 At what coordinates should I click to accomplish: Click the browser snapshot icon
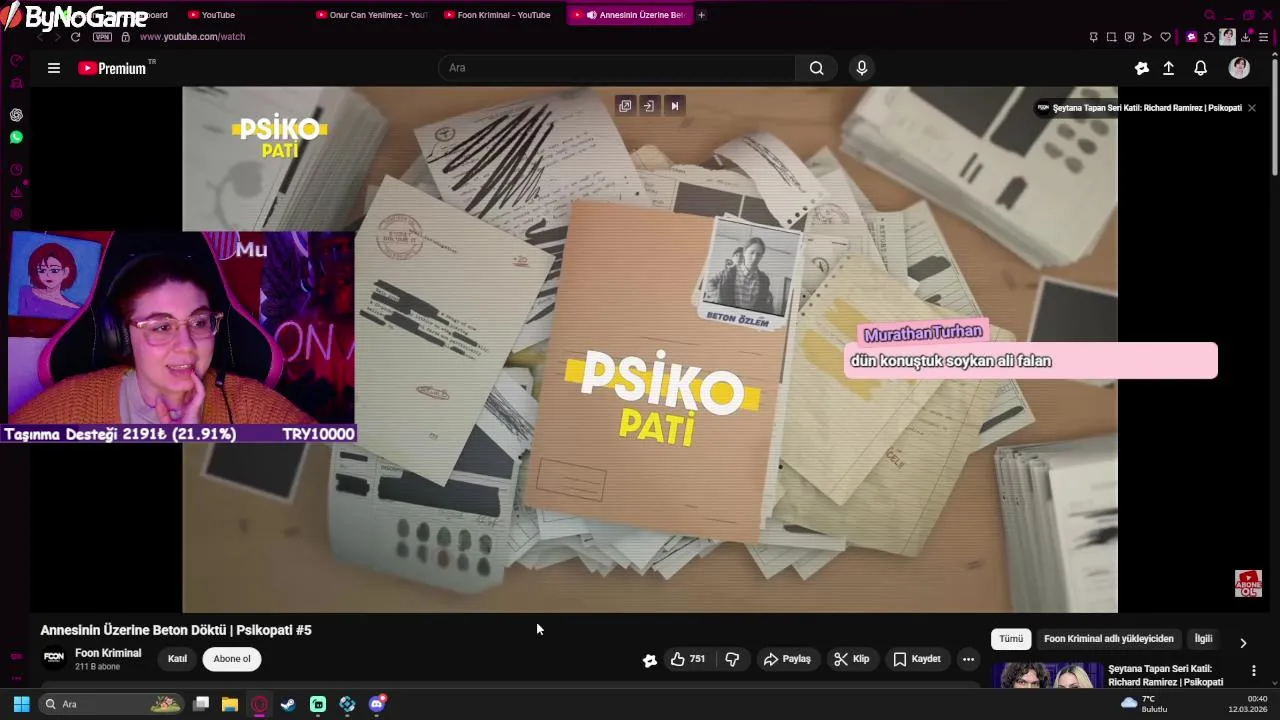(1111, 37)
